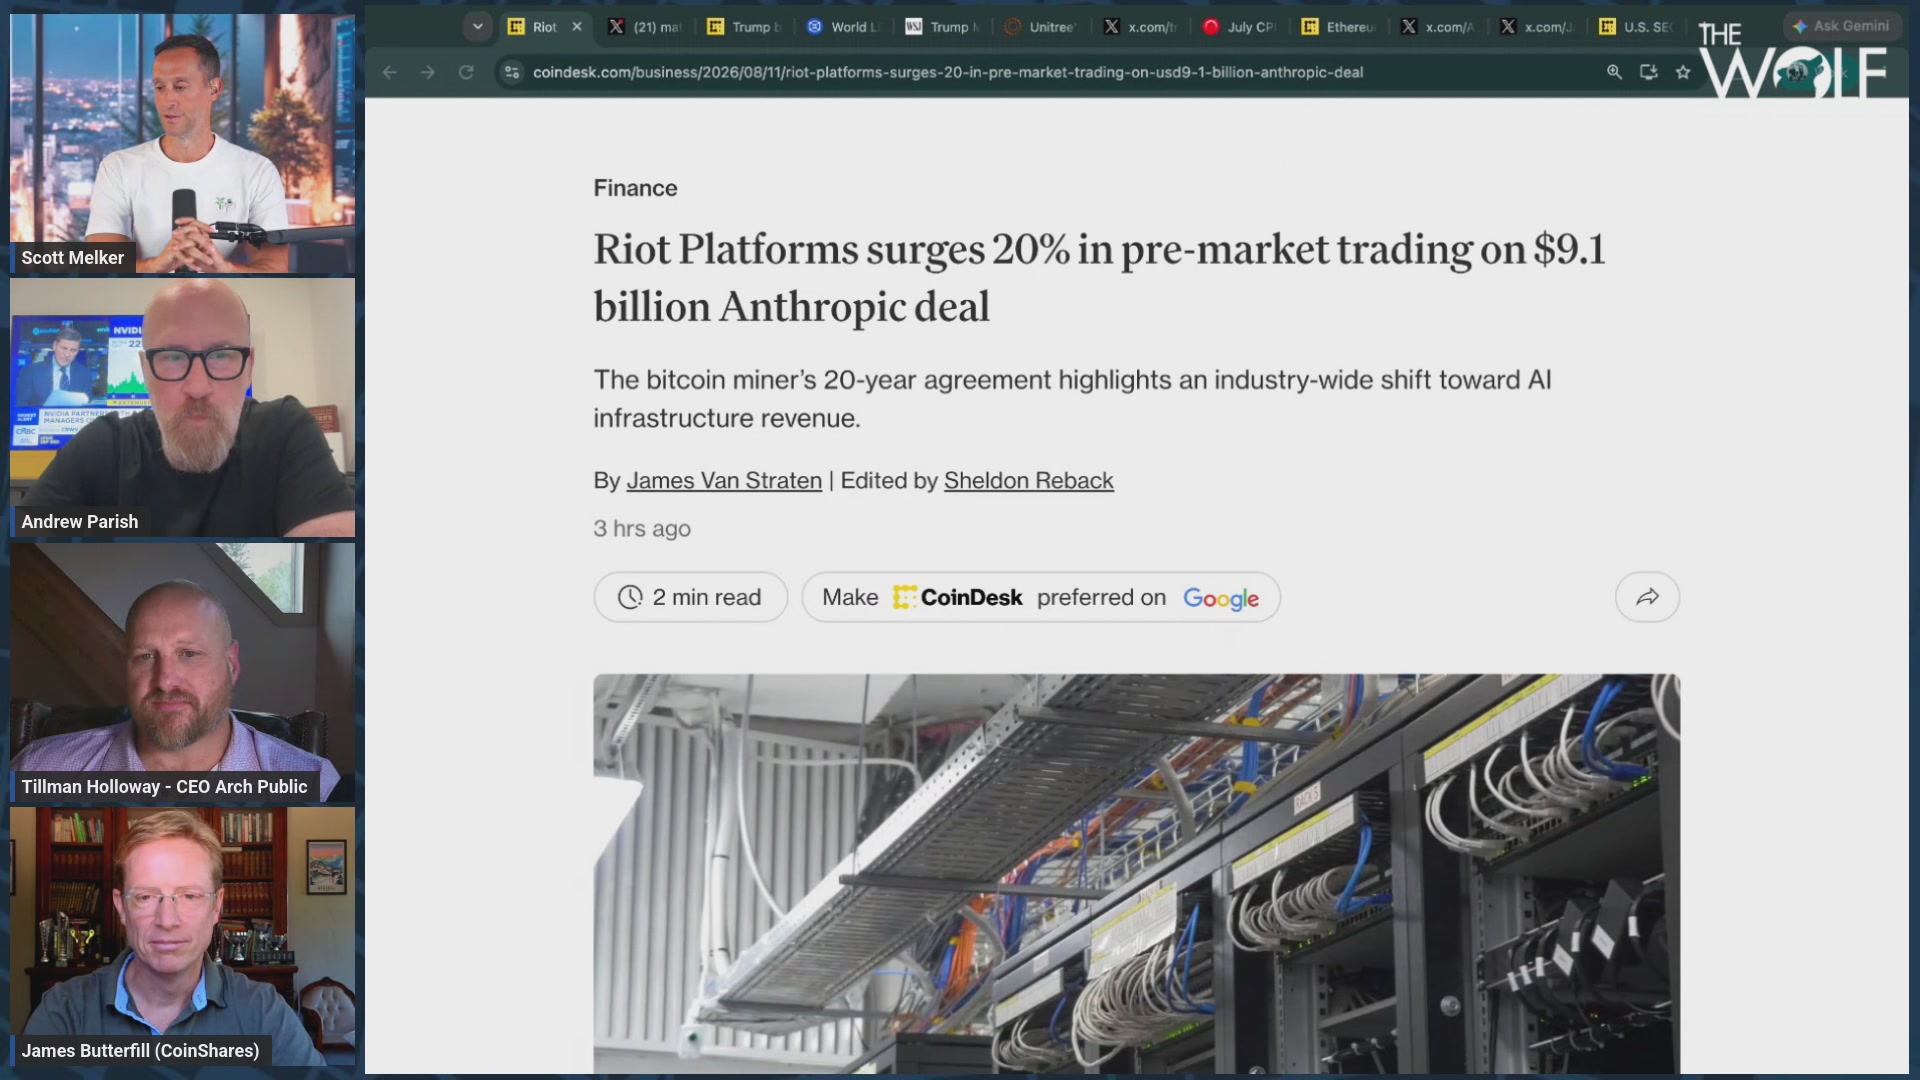Reload the CoinDesk page
Image resolution: width=1920 pixels, height=1080 pixels.
tap(466, 72)
